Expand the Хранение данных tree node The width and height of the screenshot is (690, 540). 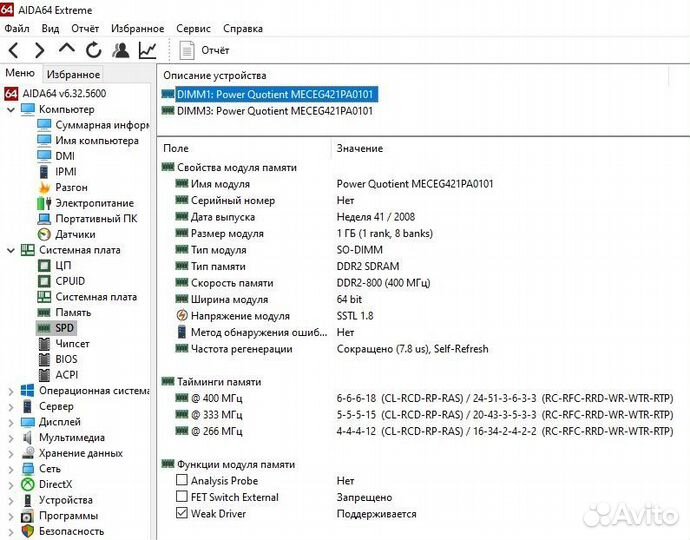click(x=11, y=453)
